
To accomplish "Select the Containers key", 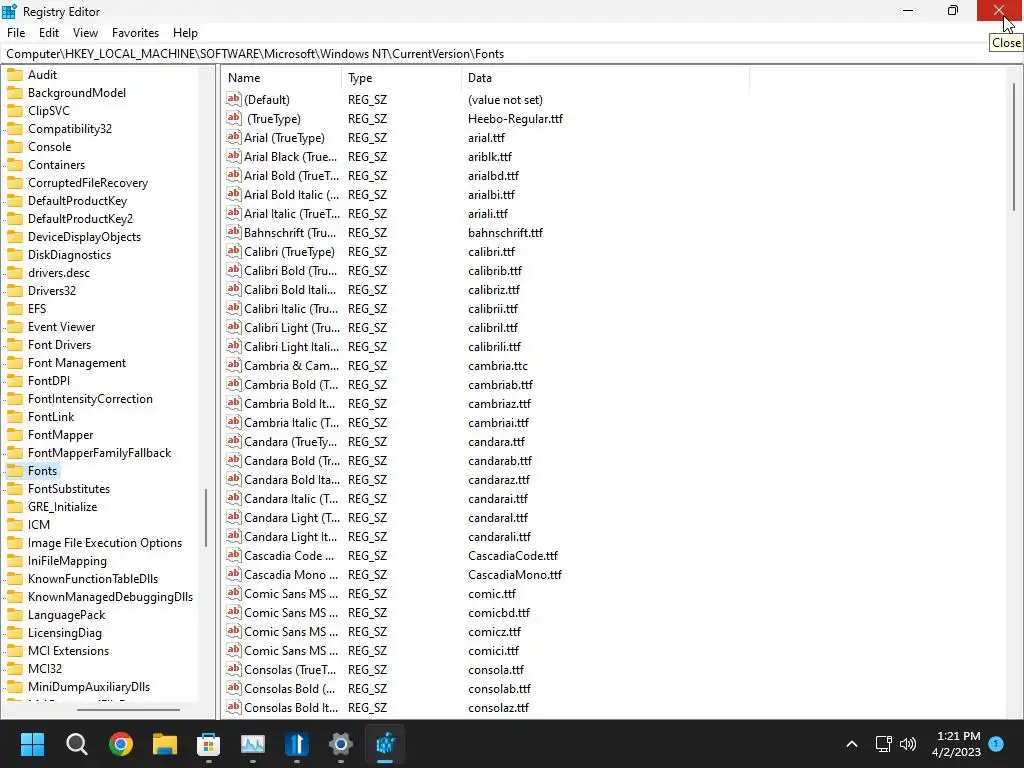I will [56, 165].
